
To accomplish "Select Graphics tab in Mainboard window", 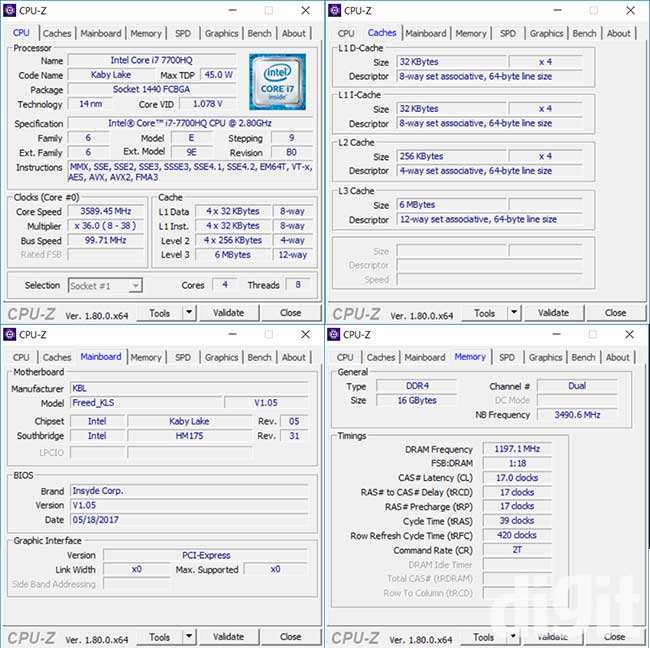I will point(221,357).
